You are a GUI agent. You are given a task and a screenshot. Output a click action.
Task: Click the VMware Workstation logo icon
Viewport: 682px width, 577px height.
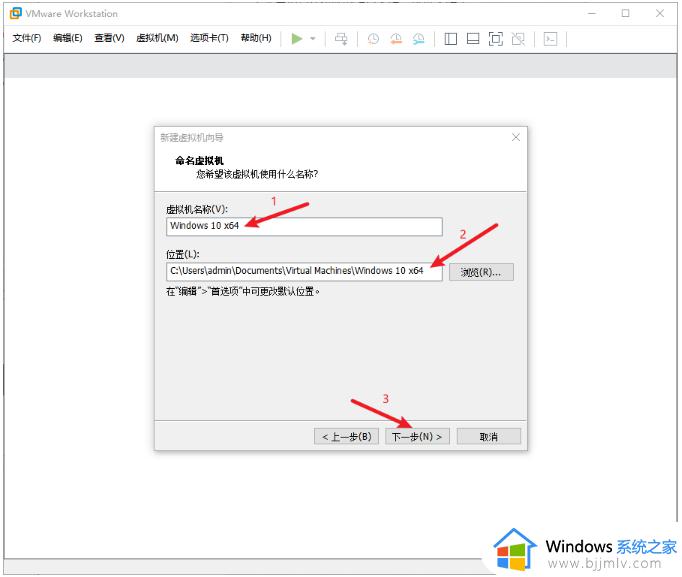point(16,13)
